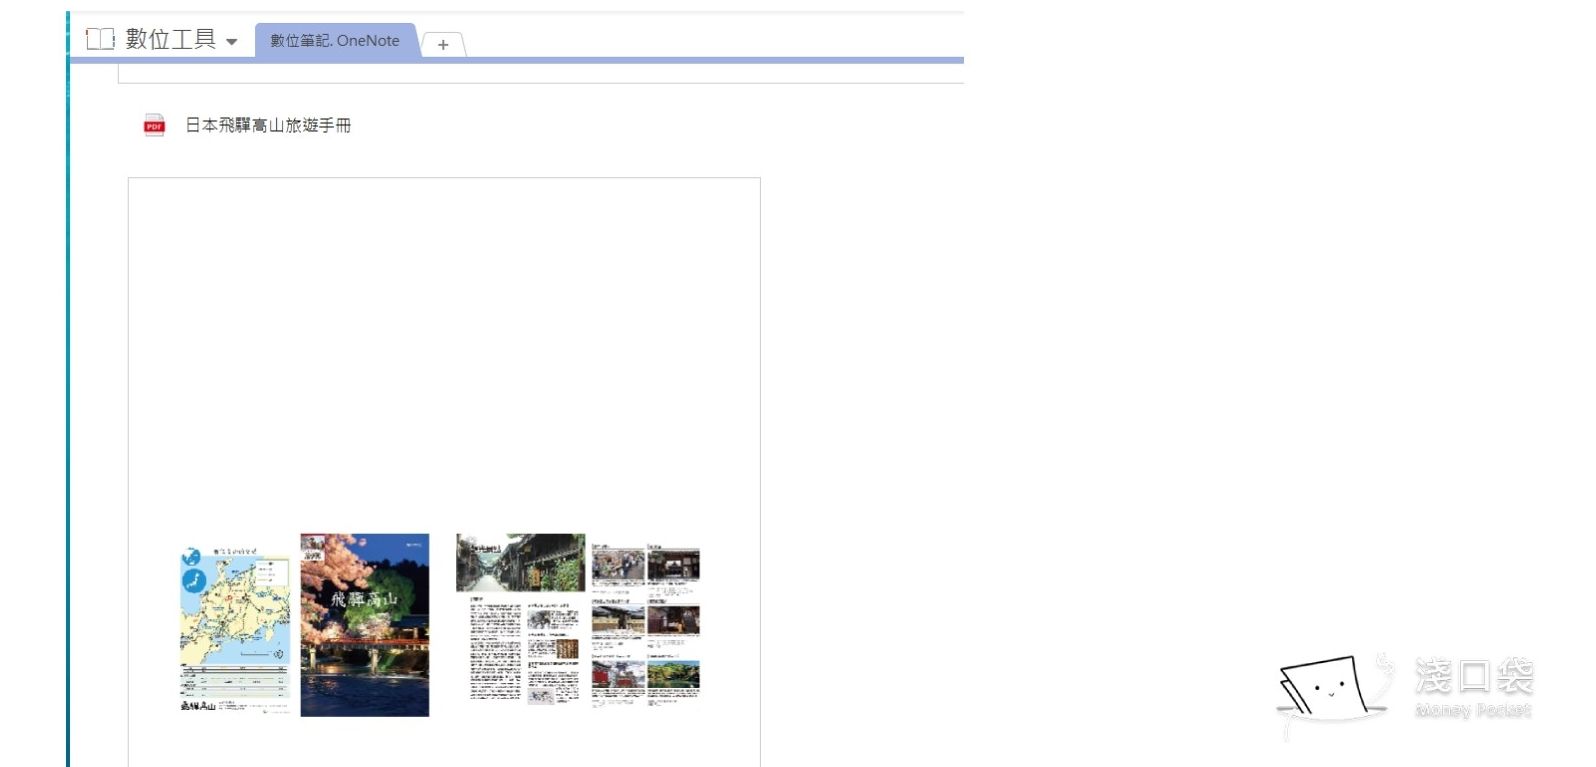
Task: Select the 飛驒高山 night cover page image
Action: pyautogui.click(x=365, y=625)
